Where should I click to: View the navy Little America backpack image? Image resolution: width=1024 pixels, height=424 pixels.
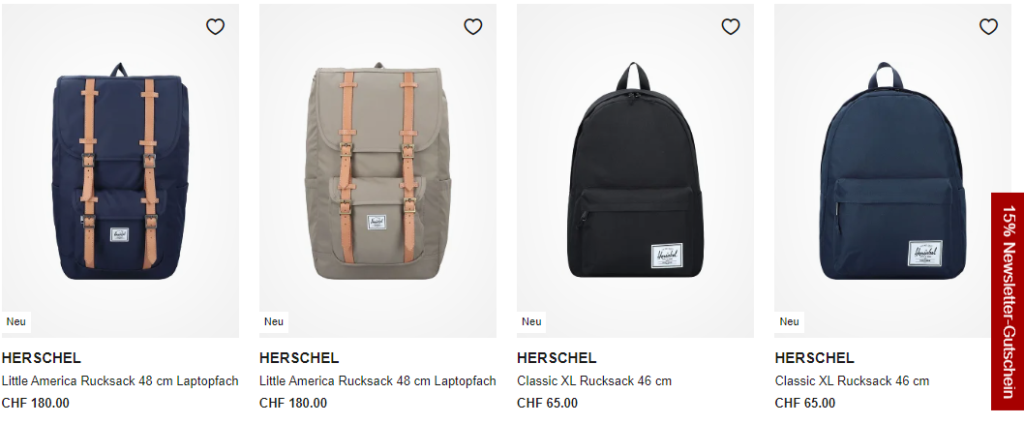point(120,171)
